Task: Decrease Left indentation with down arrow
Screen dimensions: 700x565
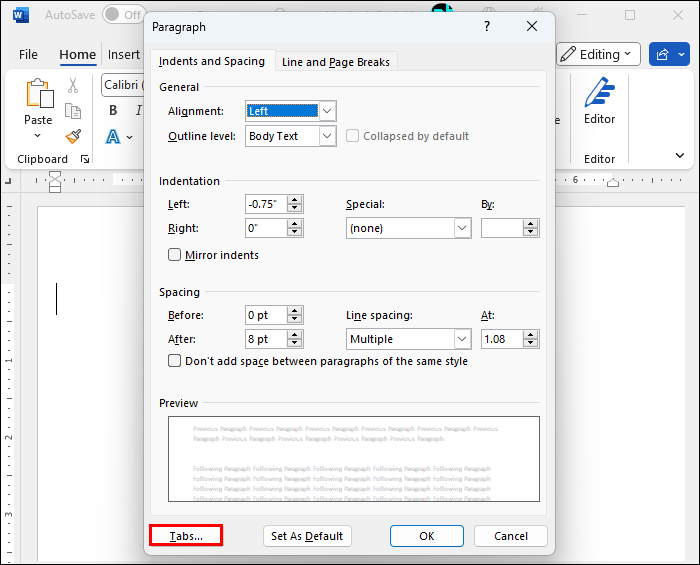Action: coord(294,208)
